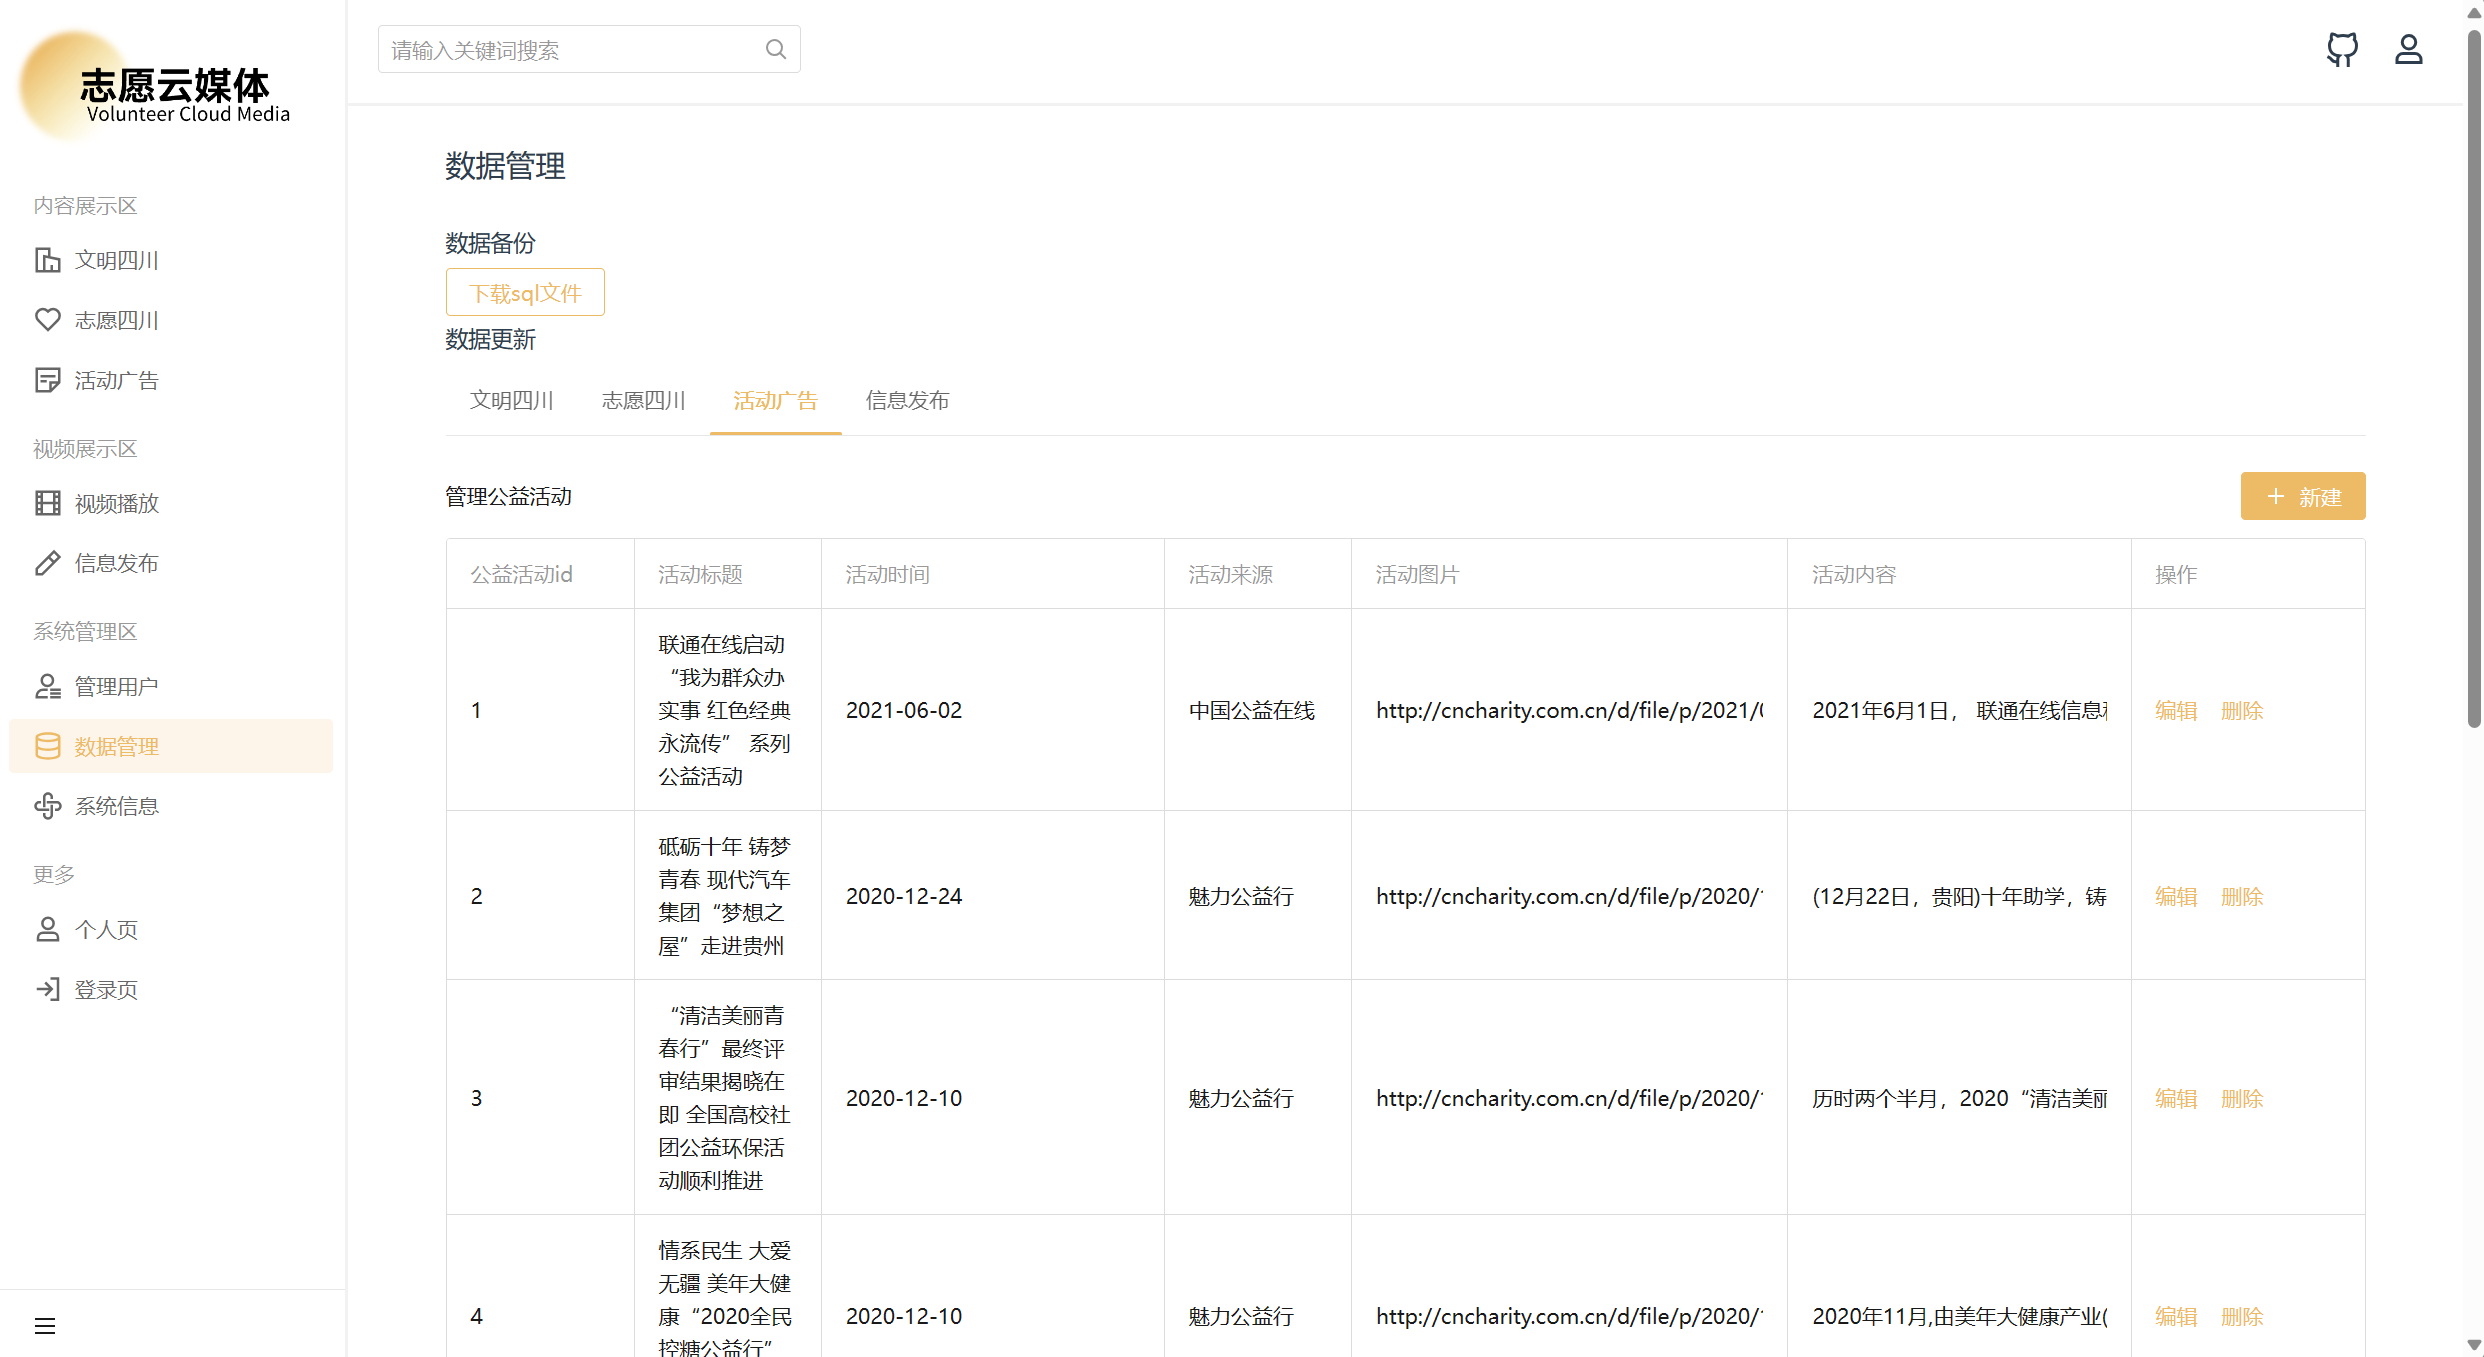Click the 新建 button
The height and width of the screenshot is (1357, 2484).
(2302, 496)
